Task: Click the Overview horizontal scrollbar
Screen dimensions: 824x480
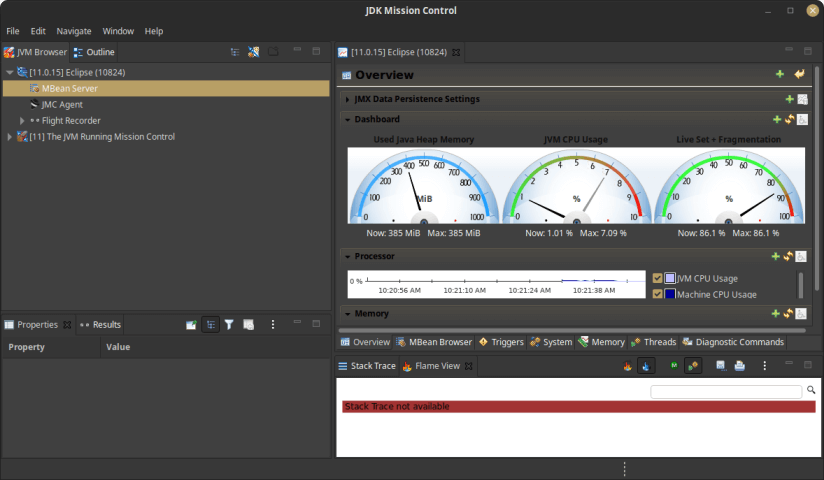Action: (572, 331)
